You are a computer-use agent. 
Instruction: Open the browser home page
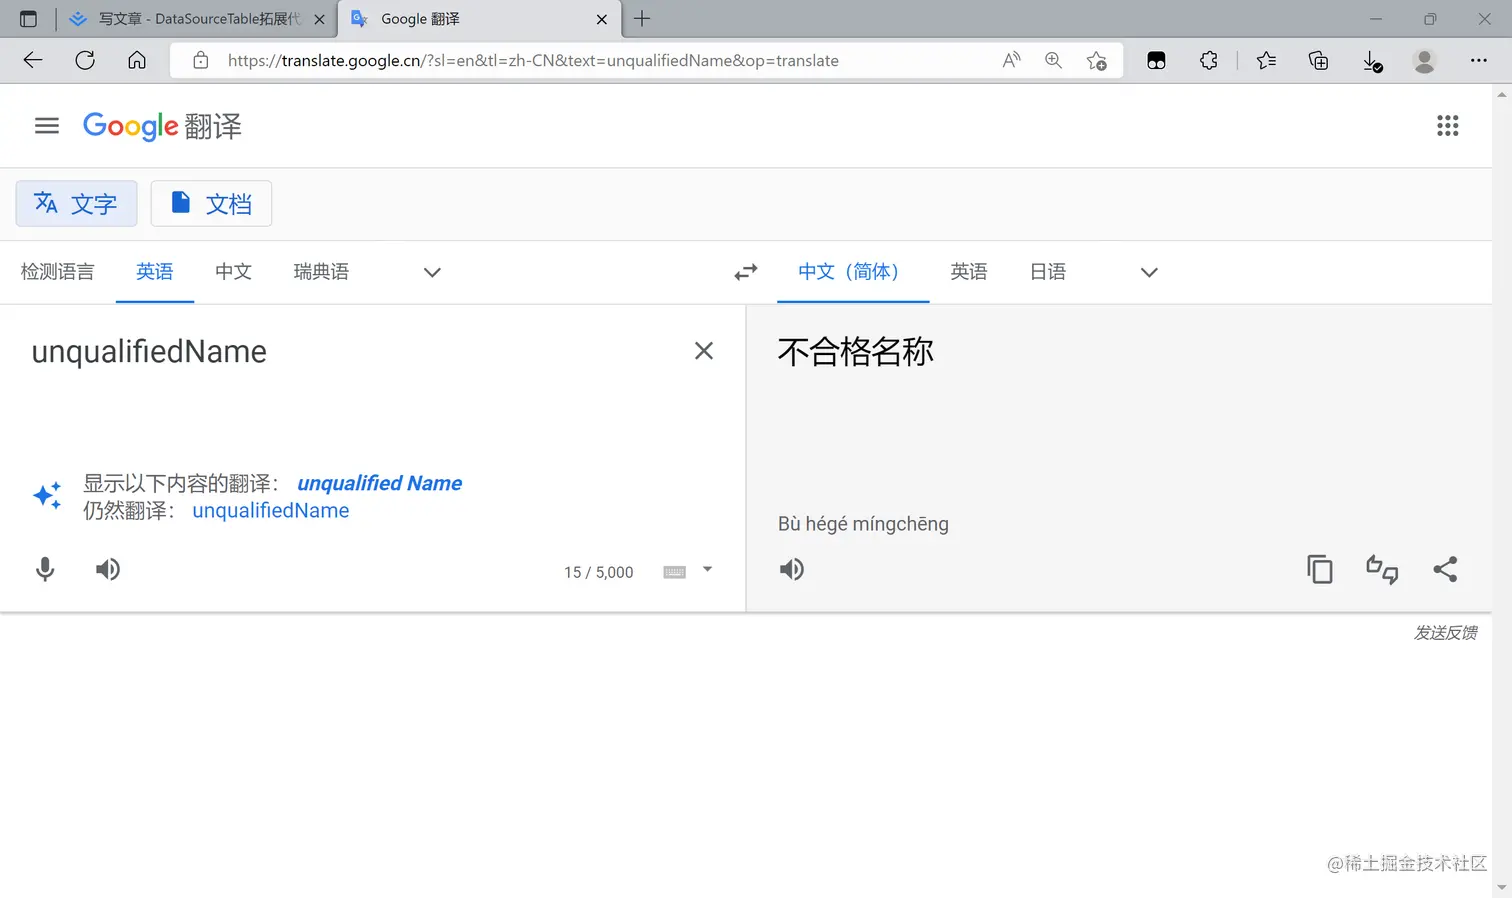137,60
